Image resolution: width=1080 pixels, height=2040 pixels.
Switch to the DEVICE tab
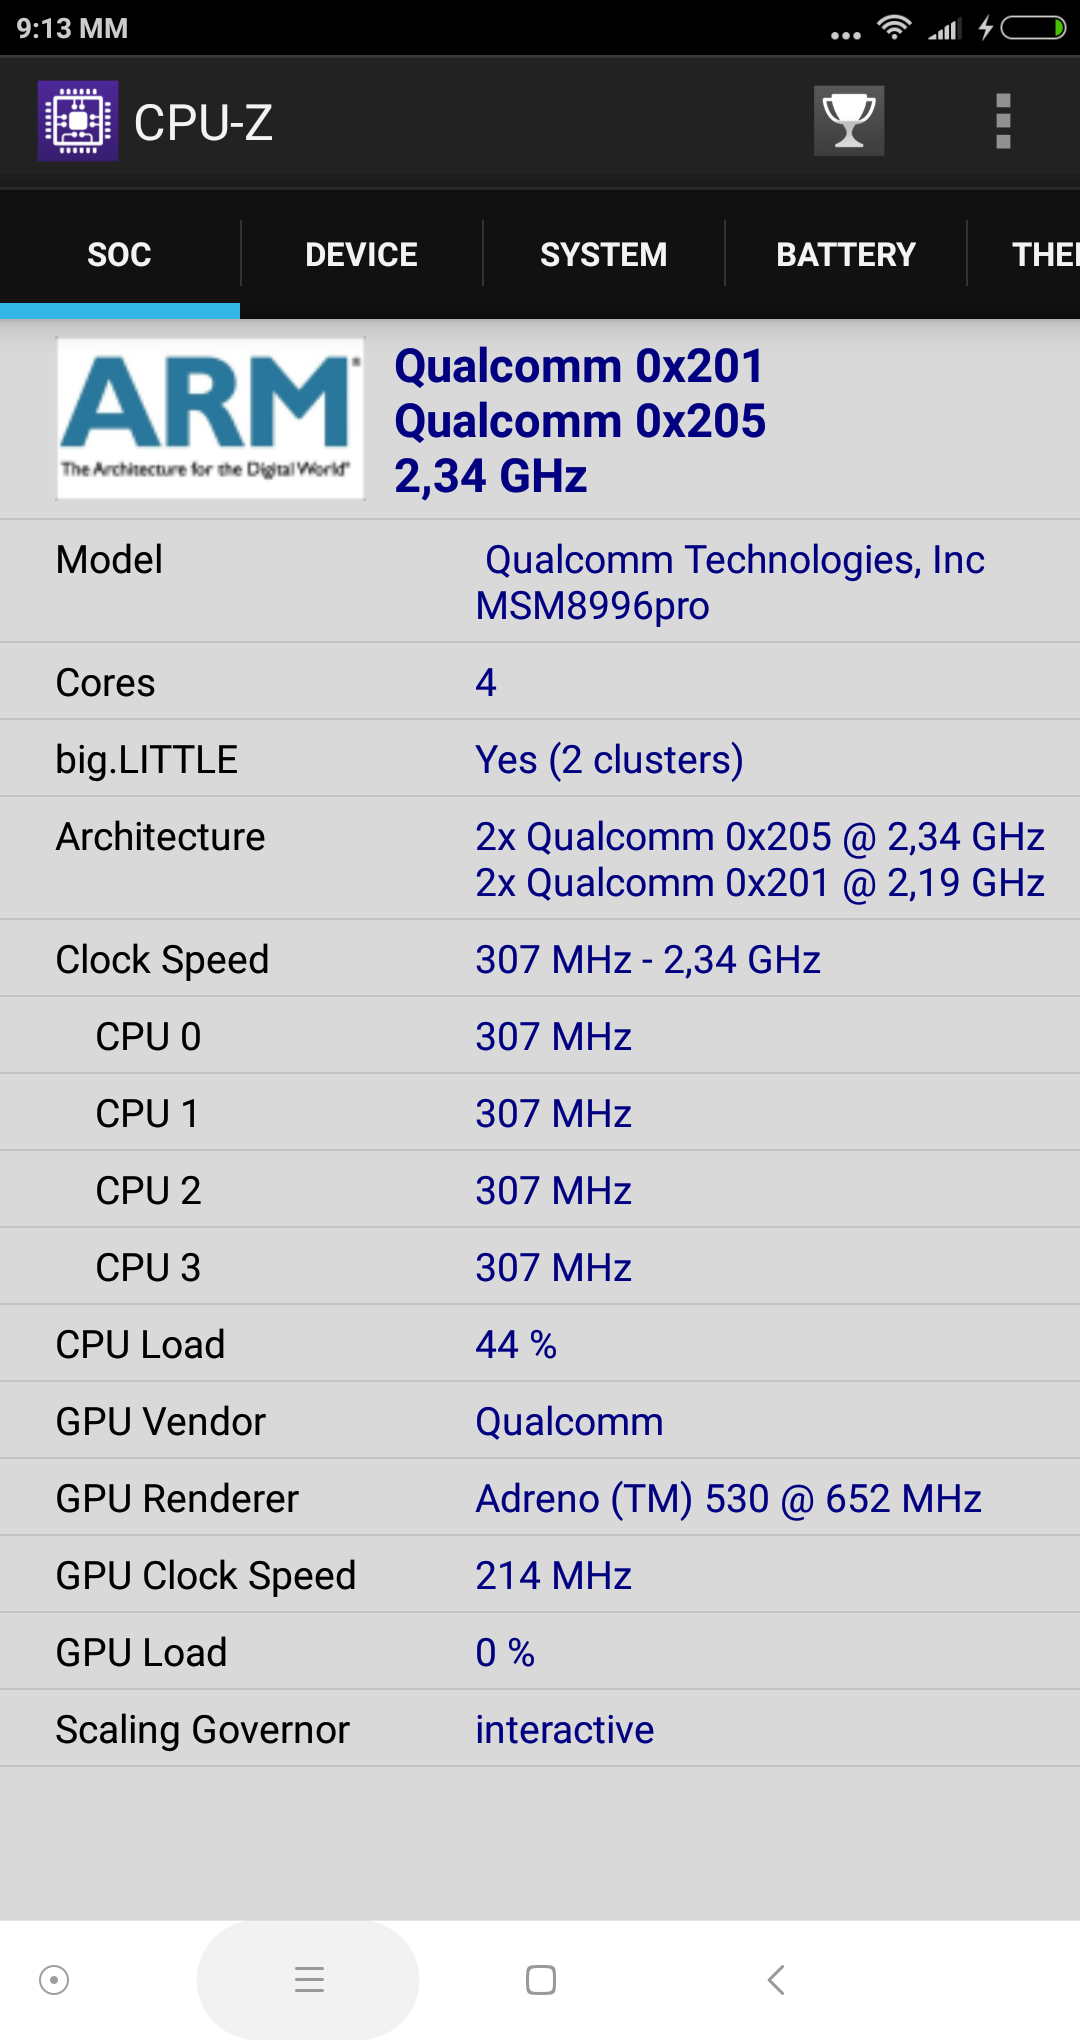[x=361, y=255]
